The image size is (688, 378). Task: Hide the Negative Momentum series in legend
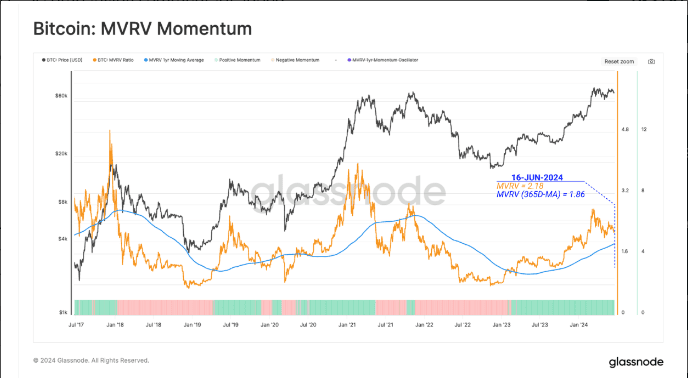pos(295,60)
